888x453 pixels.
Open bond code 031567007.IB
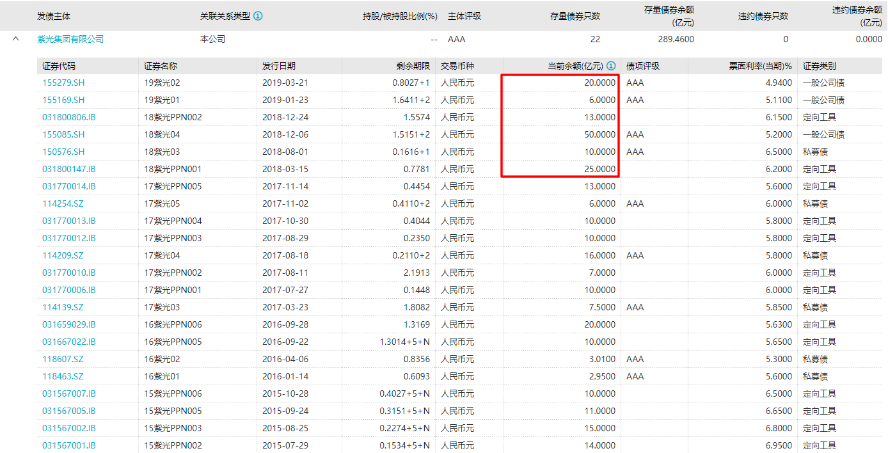[69, 394]
